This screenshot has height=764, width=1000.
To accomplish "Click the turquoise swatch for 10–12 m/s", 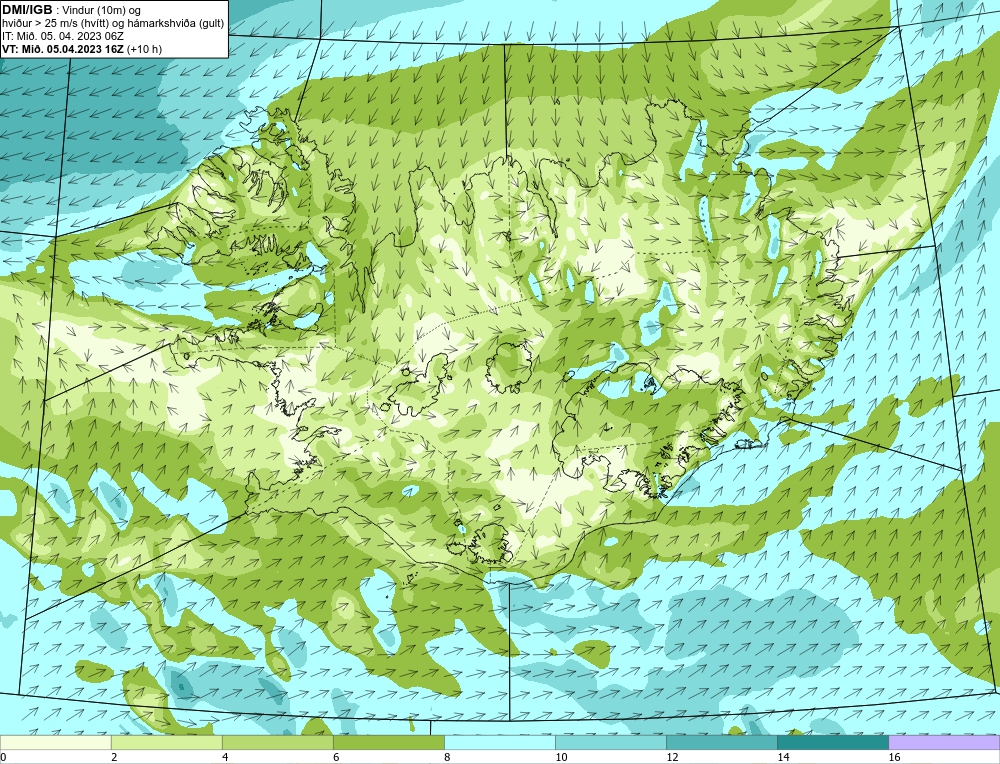I will coord(610,742).
